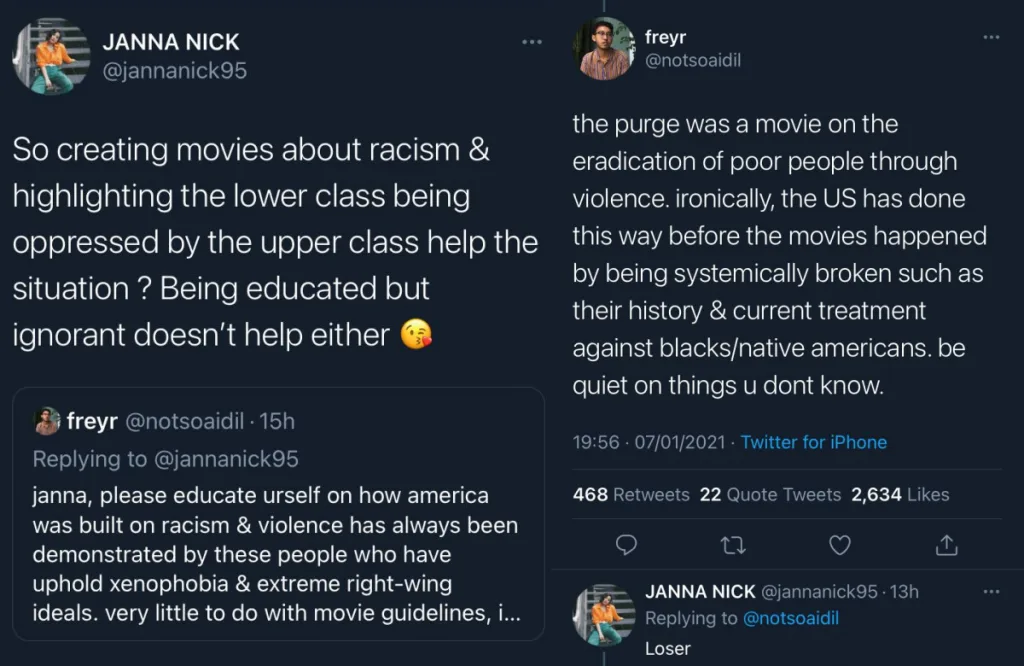This screenshot has height=666, width=1024.
Task: Click the freyr display name on right
Action: pyautogui.click(x=665, y=38)
